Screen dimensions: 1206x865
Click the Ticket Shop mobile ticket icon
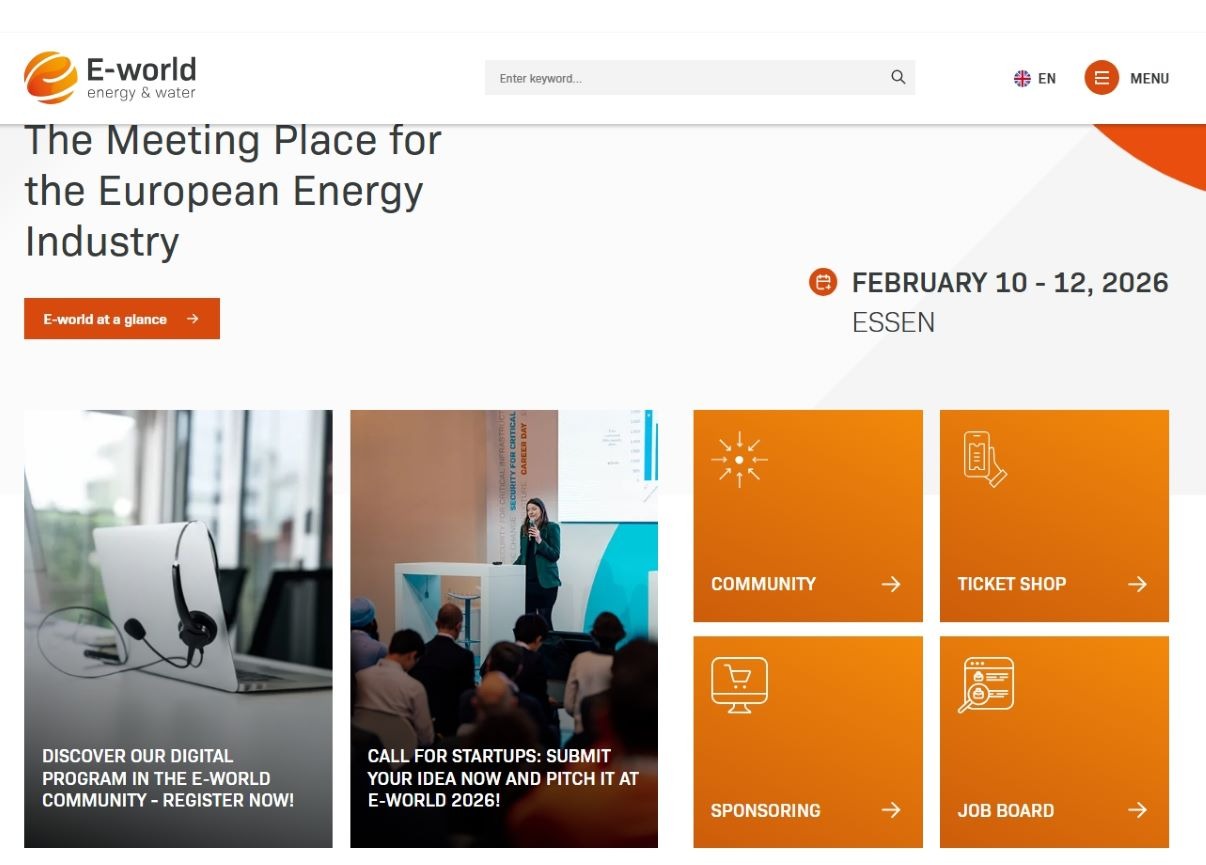coord(983,458)
